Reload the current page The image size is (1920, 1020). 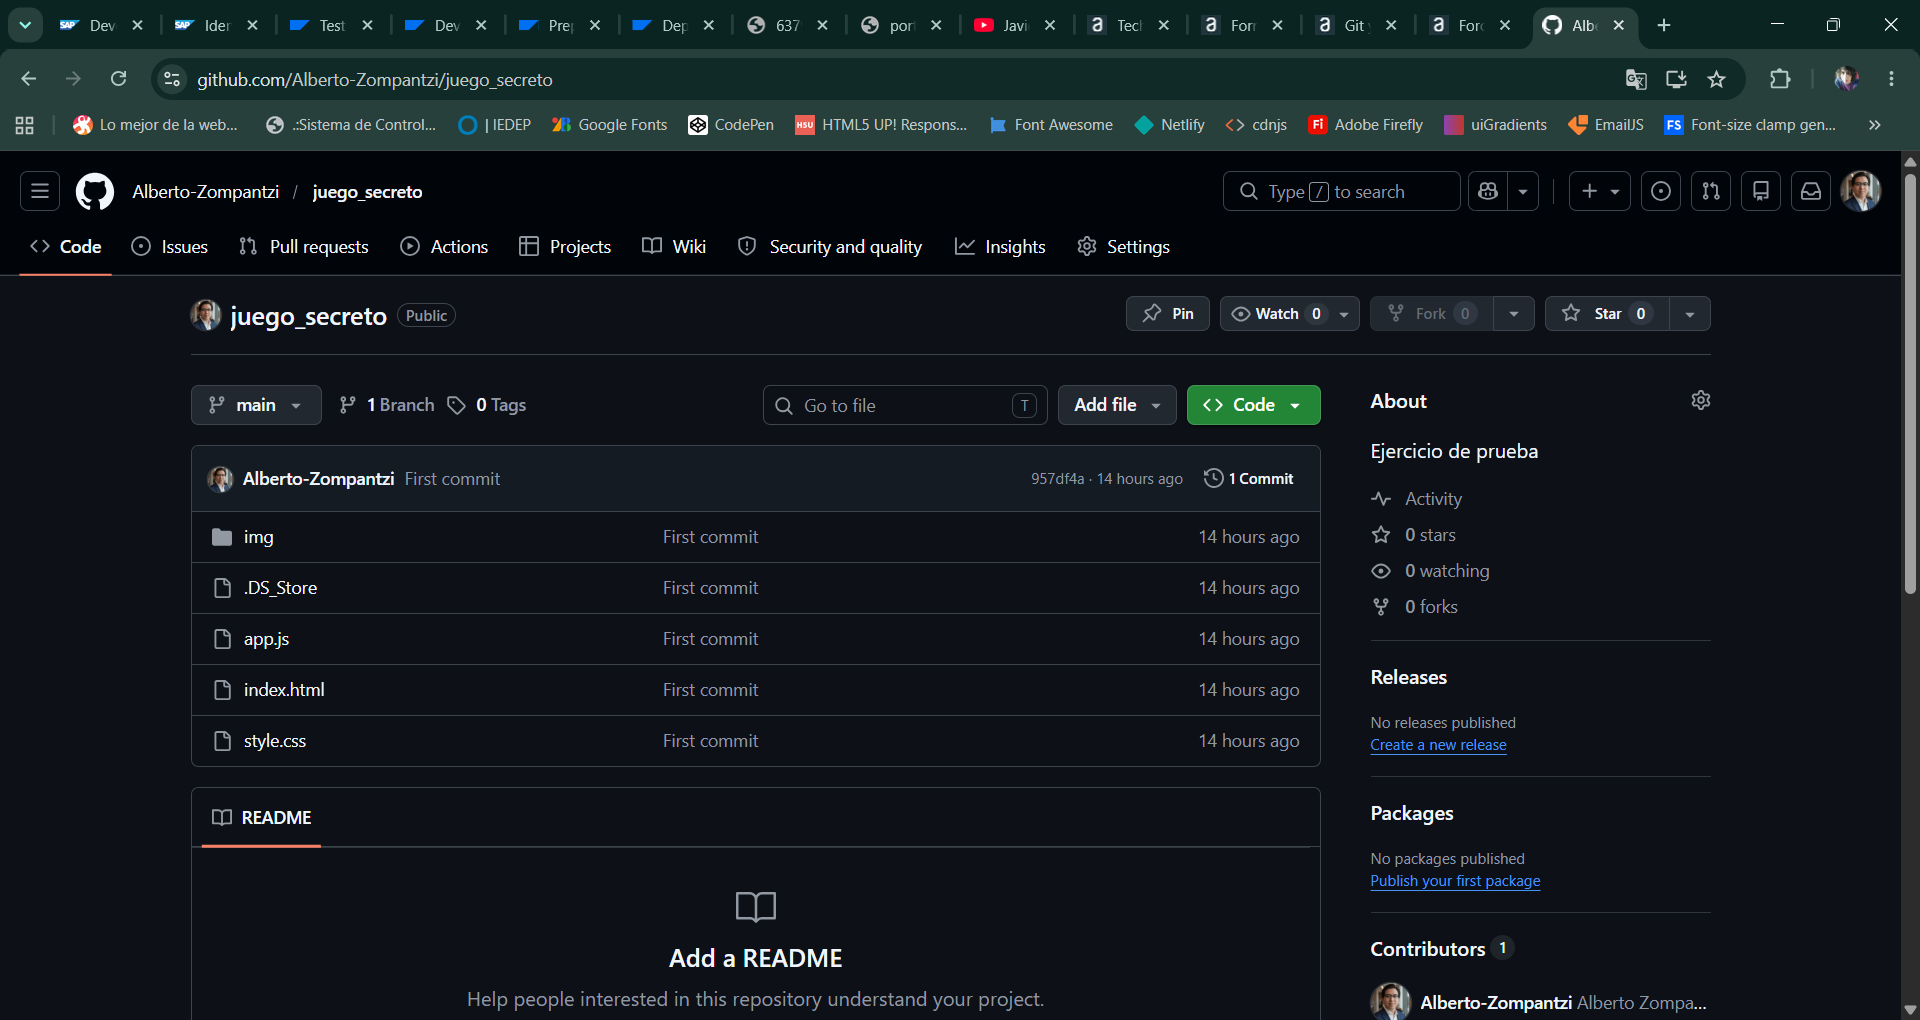coord(118,79)
